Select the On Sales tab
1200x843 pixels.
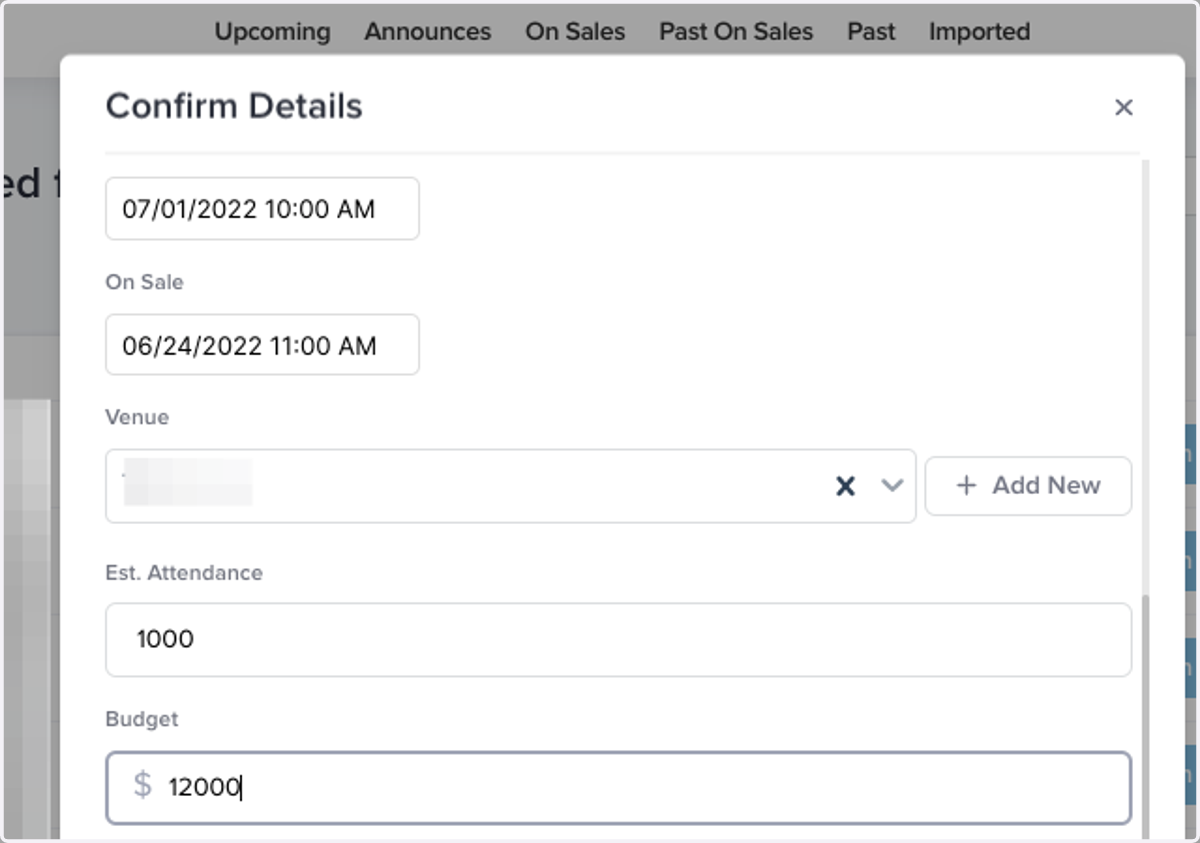click(575, 32)
